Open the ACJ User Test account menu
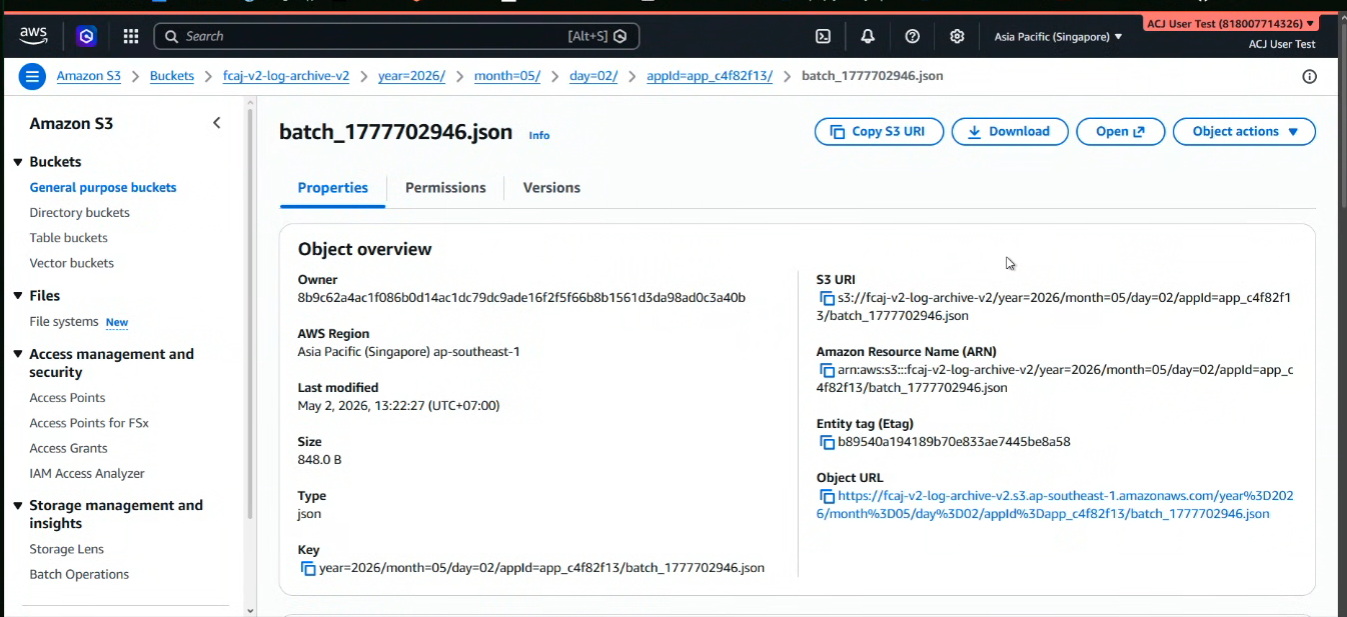This screenshot has height=617, width=1347. click(x=1230, y=23)
